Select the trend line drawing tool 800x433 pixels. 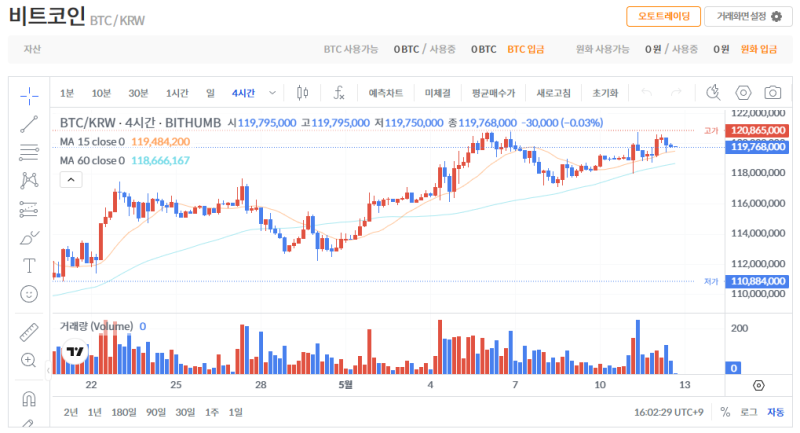pyautogui.click(x=29, y=124)
